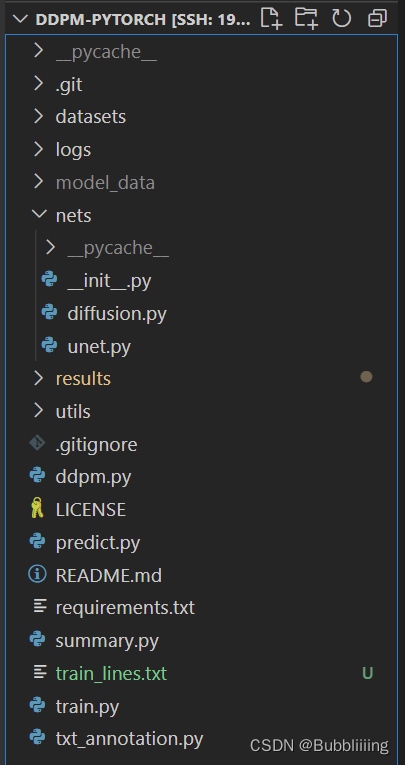Click the git icon beside .gitignore
The image size is (405, 765).
tap(38, 443)
